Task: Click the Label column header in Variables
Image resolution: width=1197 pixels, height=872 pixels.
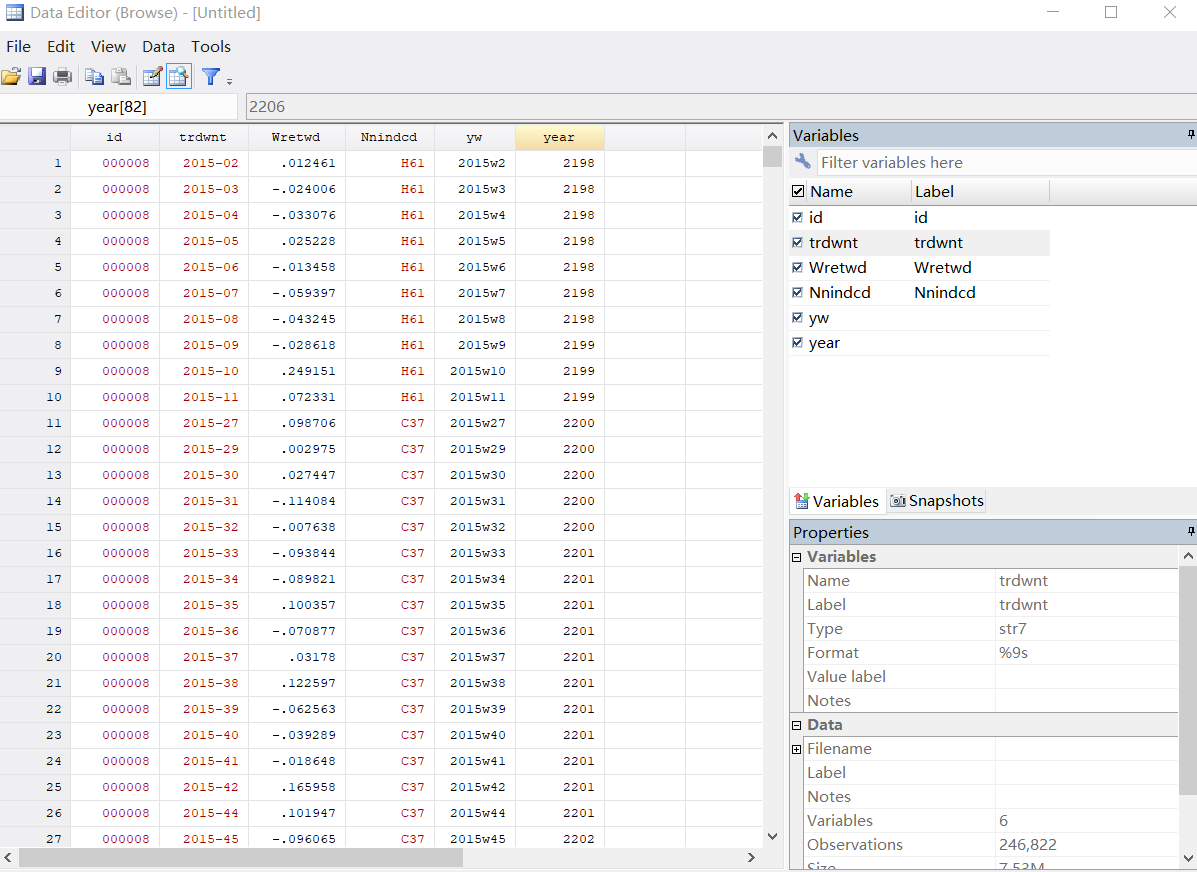Action: pyautogui.click(x=935, y=191)
